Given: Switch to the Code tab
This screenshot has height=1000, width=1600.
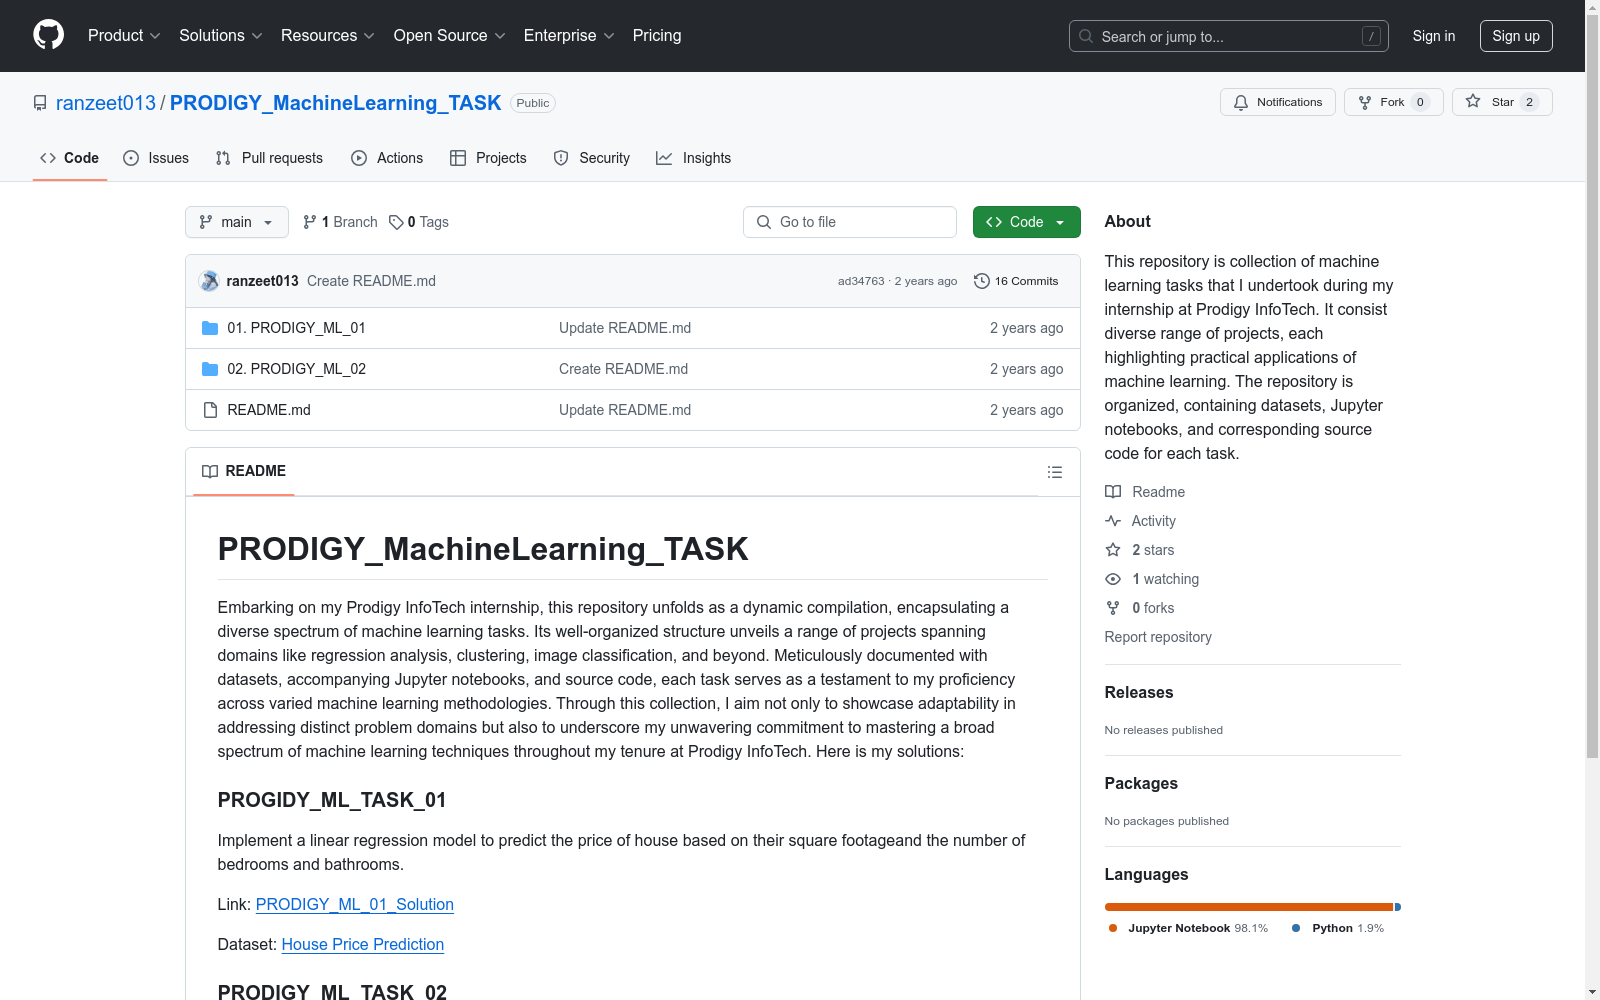Looking at the screenshot, I should pos(69,158).
